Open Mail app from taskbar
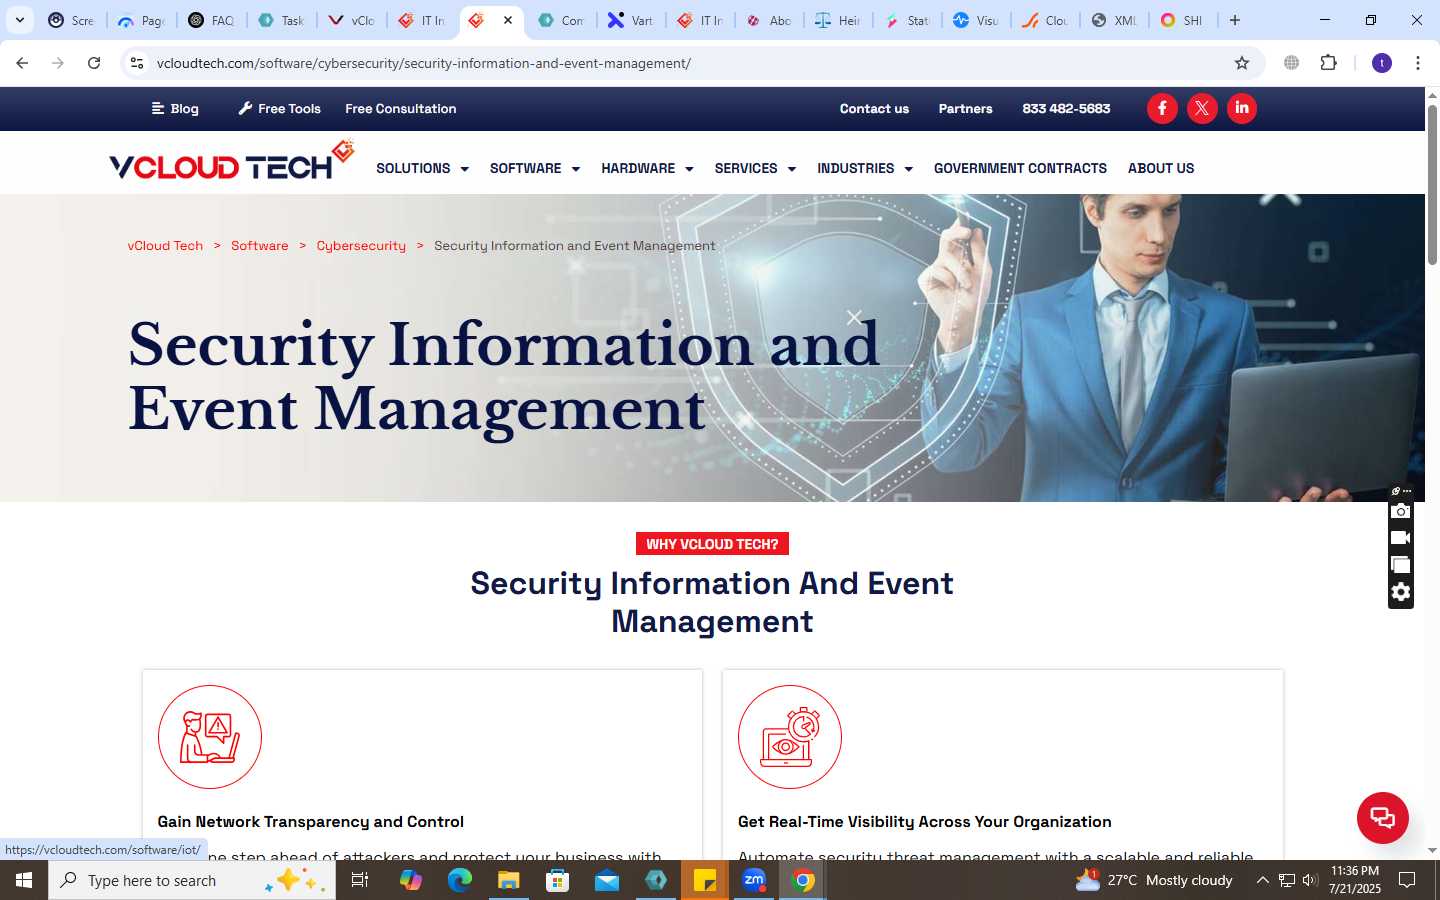This screenshot has height=900, width=1440. pyautogui.click(x=607, y=880)
